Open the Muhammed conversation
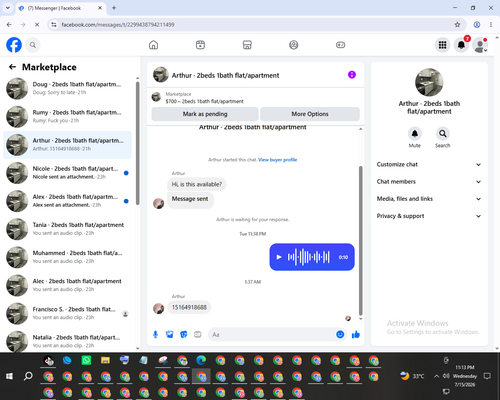The height and width of the screenshot is (400, 500). tap(67, 257)
